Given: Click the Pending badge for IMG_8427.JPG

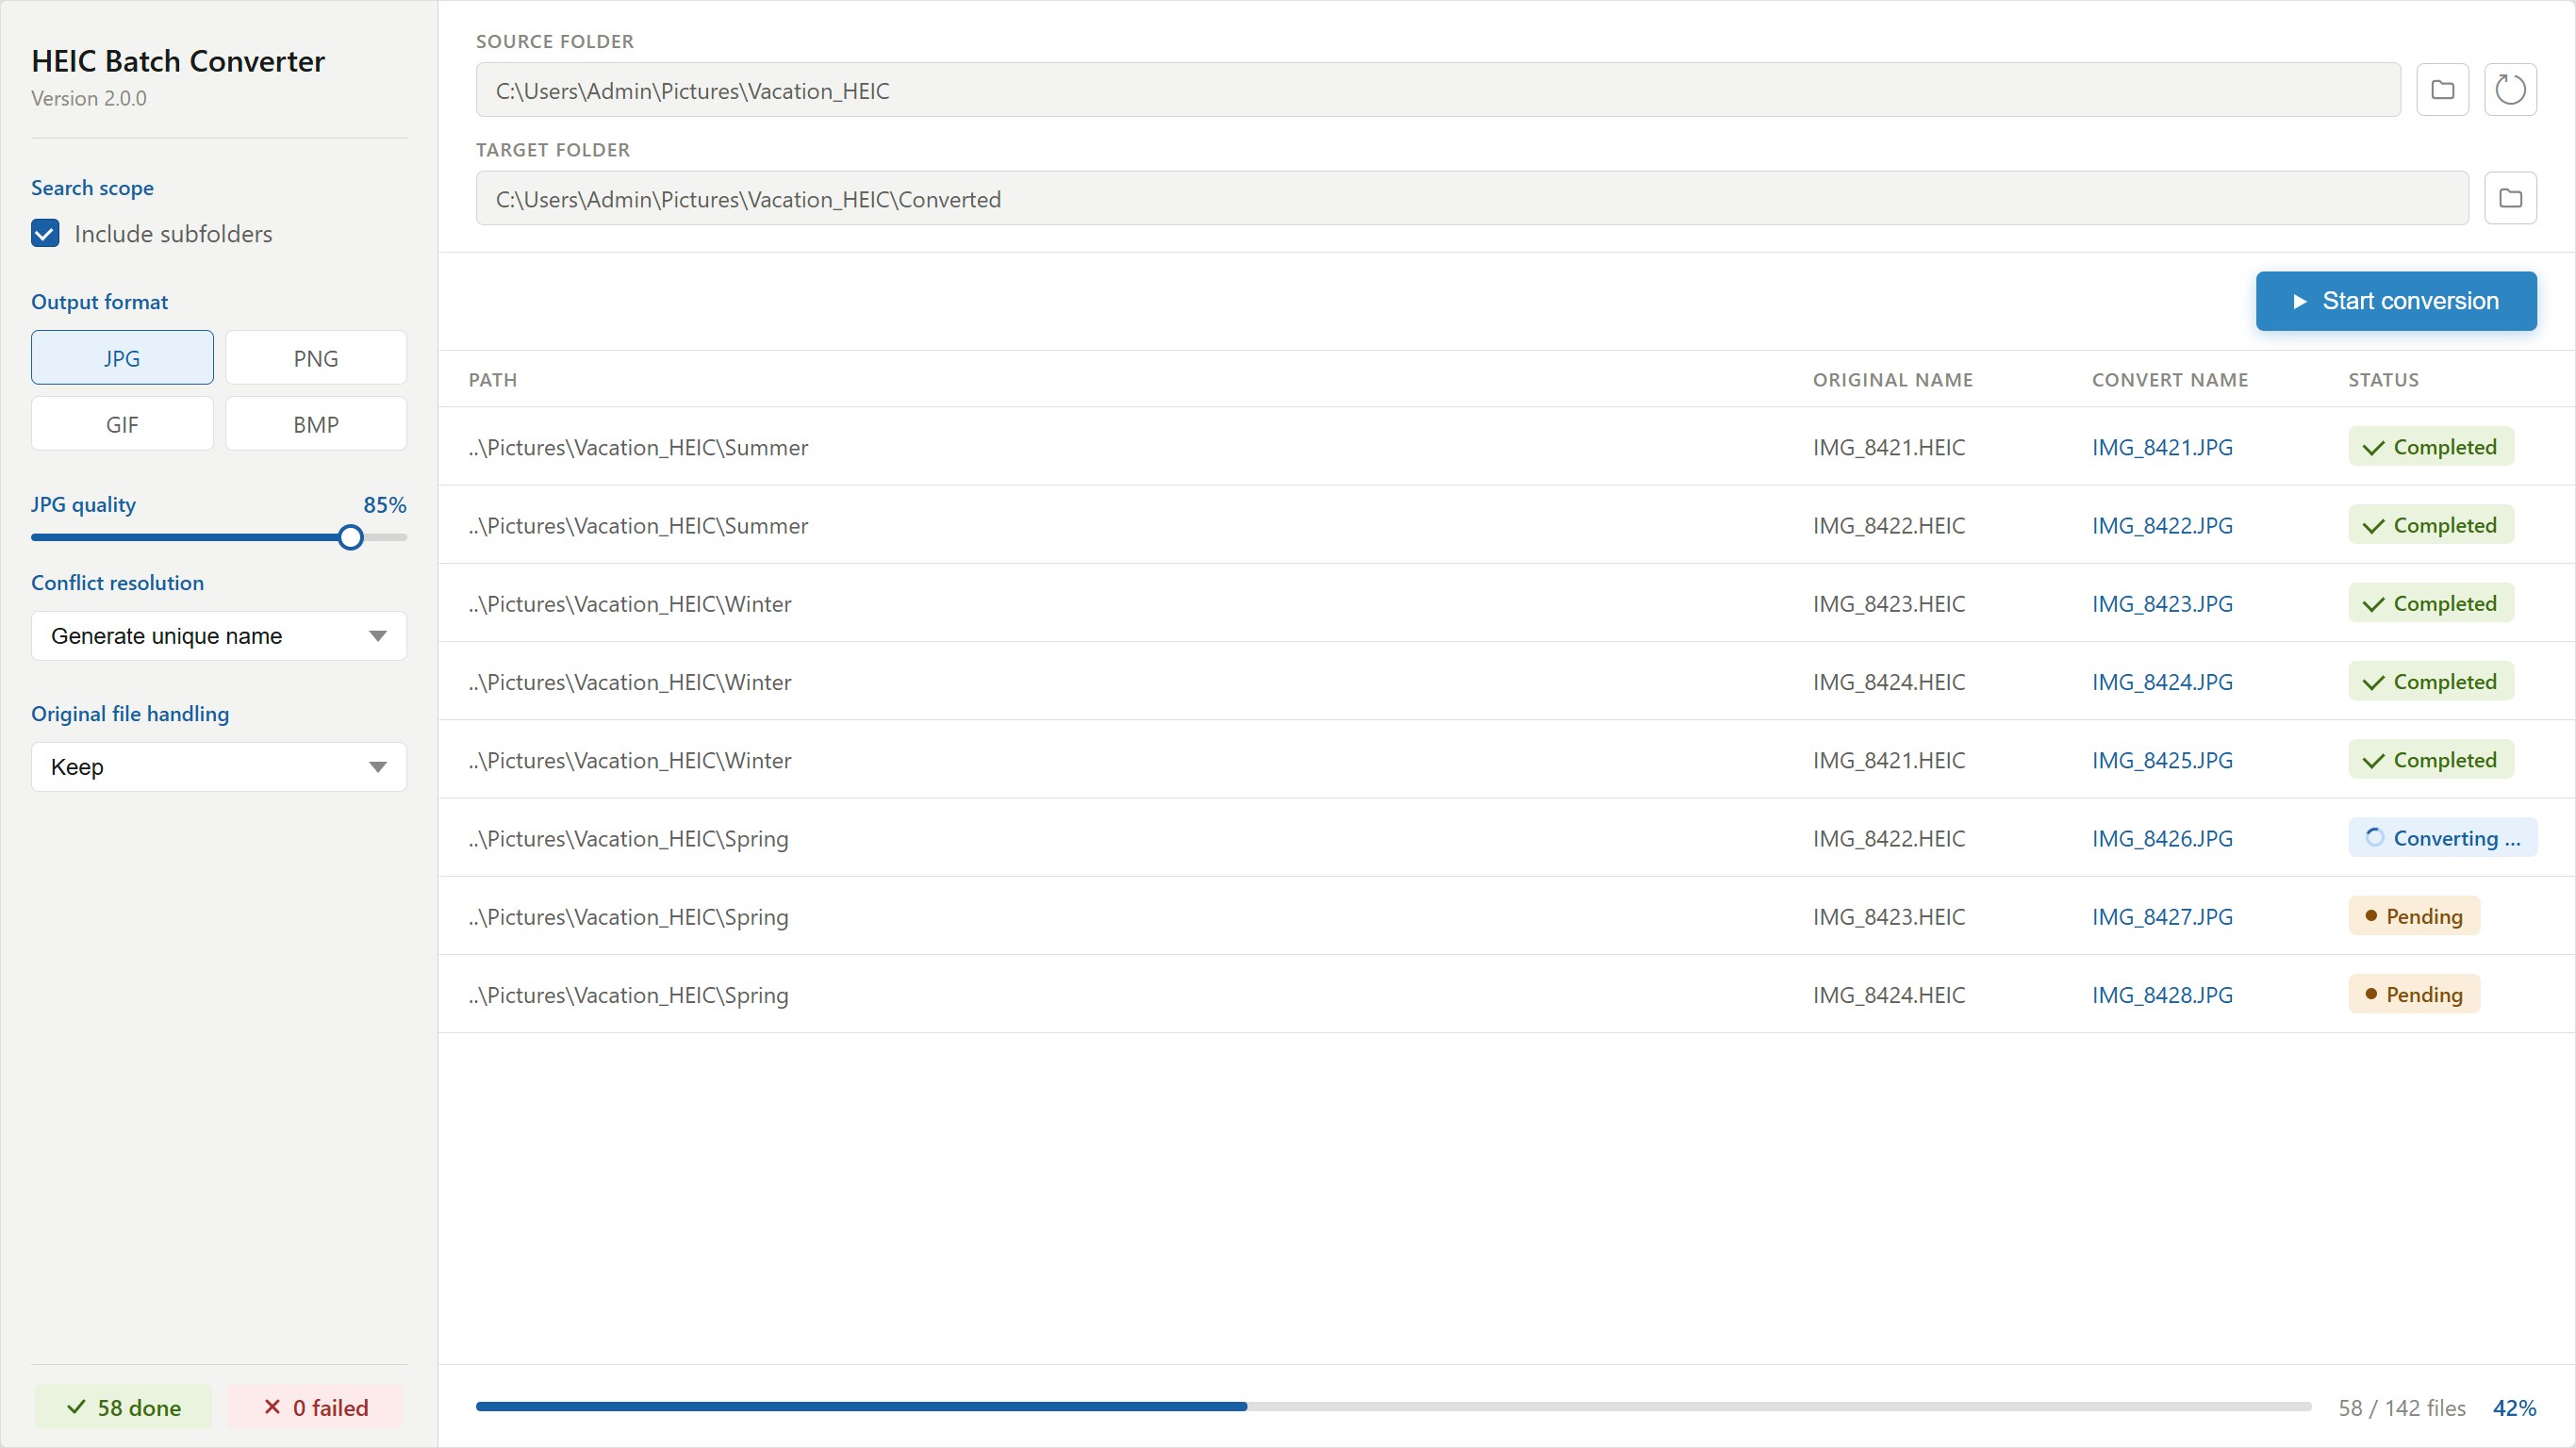Looking at the screenshot, I should (2414, 916).
